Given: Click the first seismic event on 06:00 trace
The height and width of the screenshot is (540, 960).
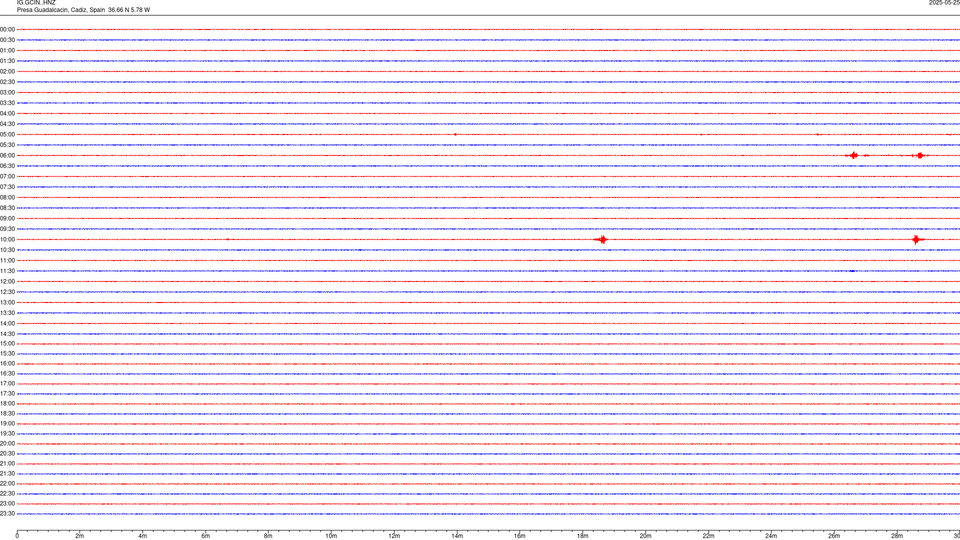Looking at the screenshot, I should point(853,156).
